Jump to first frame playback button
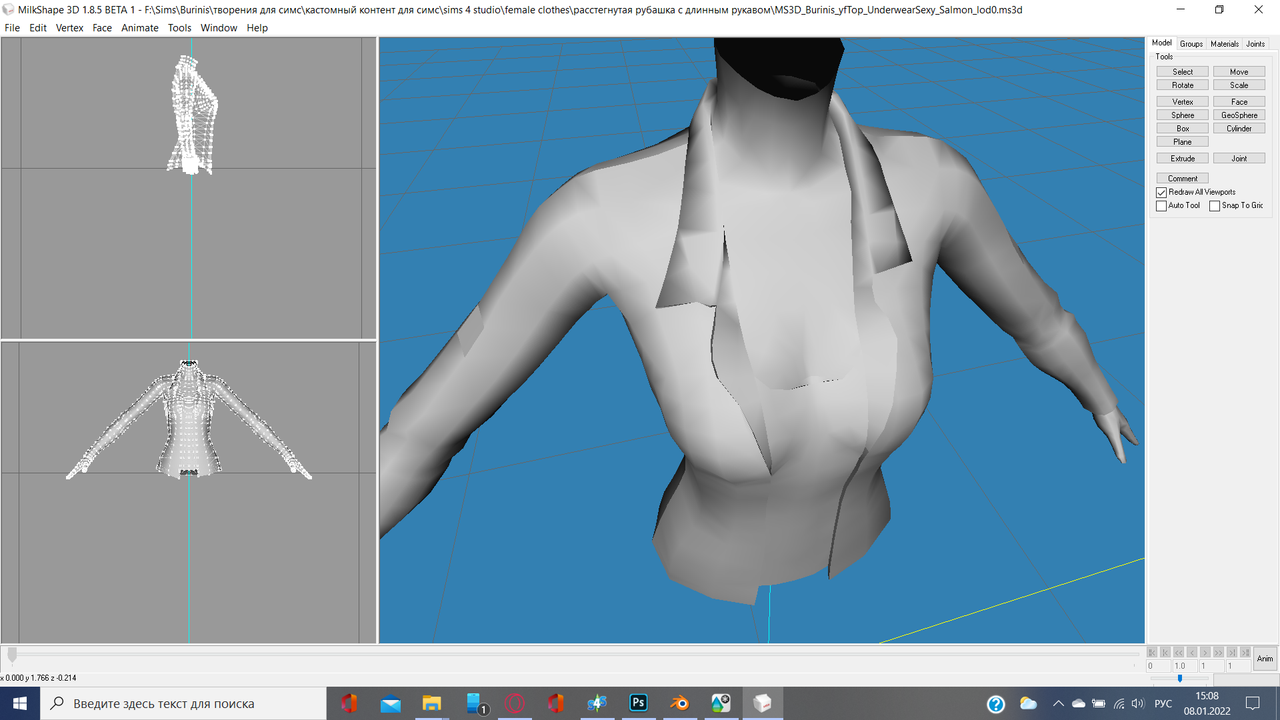 point(1152,652)
